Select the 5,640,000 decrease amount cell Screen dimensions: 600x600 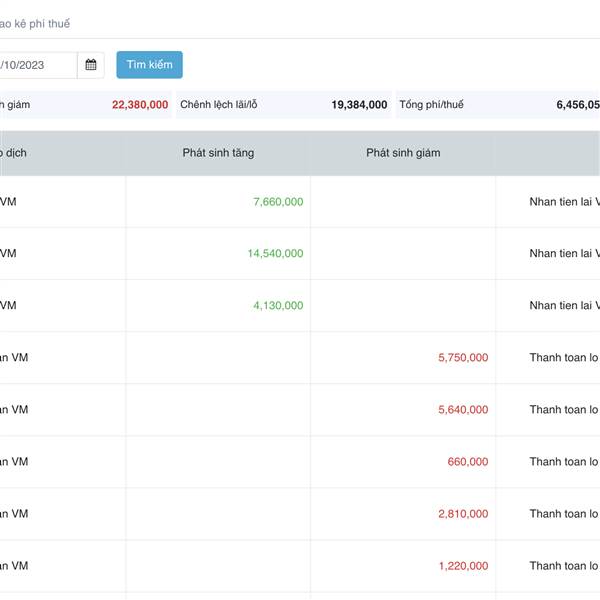point(463,410)
